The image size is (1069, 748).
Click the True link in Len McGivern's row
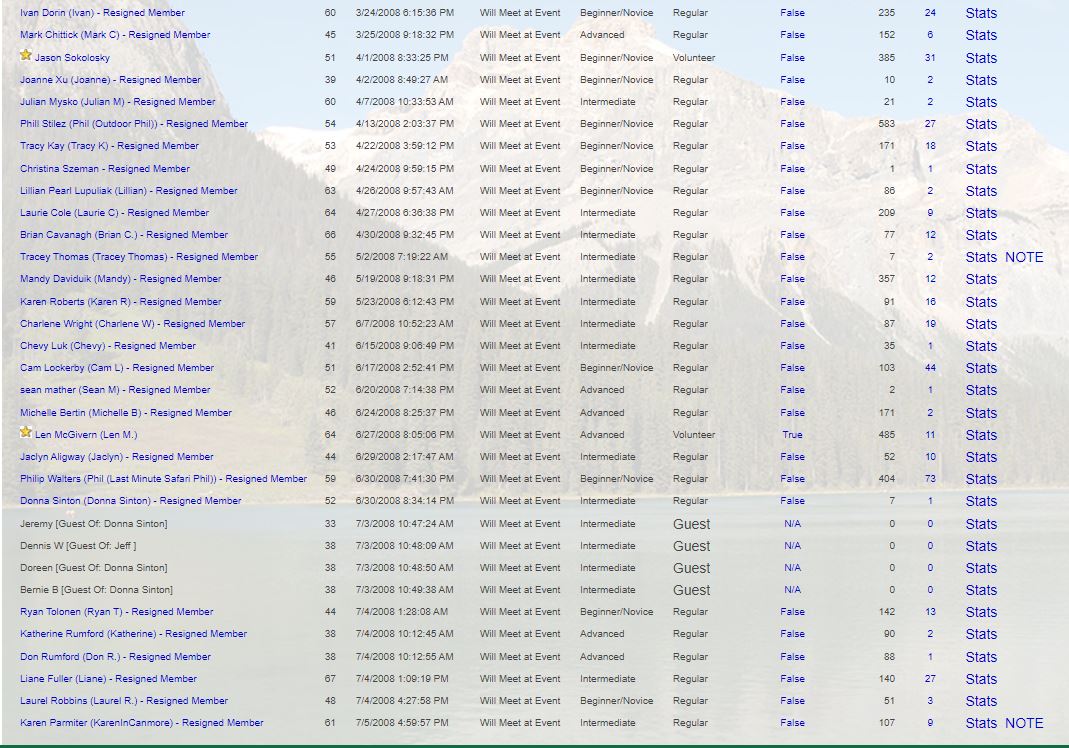792,435
